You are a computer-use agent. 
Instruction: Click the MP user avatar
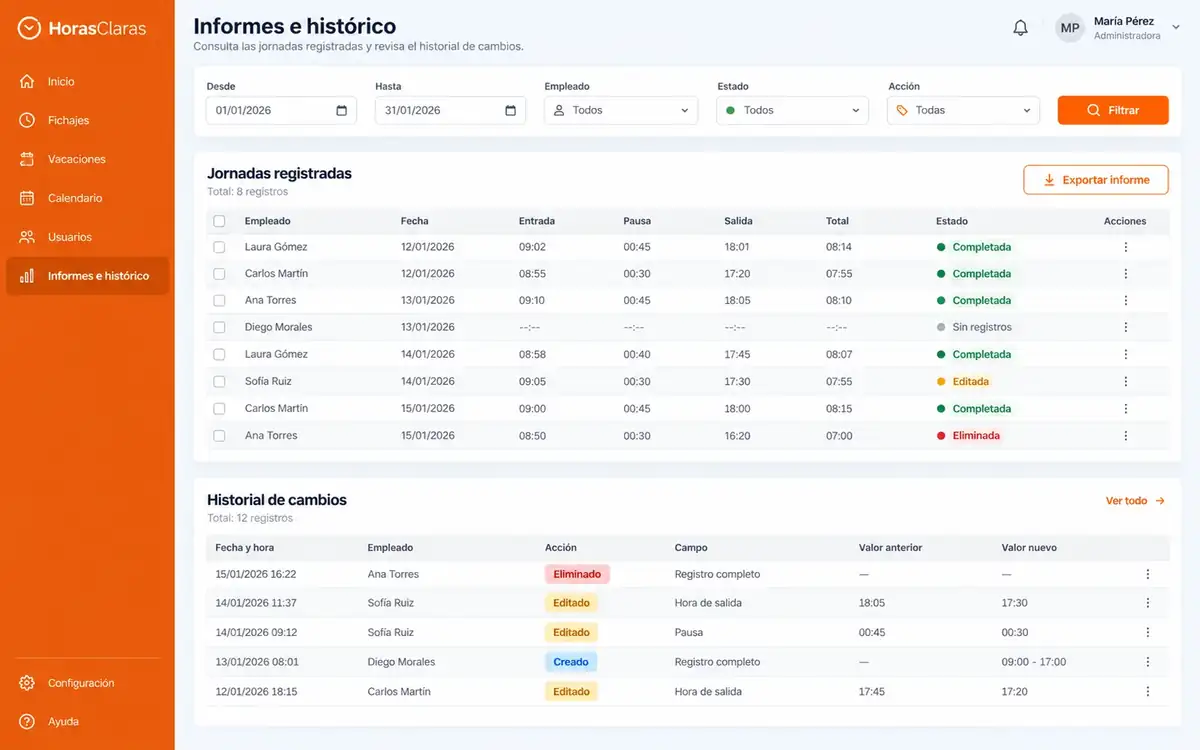(x=1070, y=28)
